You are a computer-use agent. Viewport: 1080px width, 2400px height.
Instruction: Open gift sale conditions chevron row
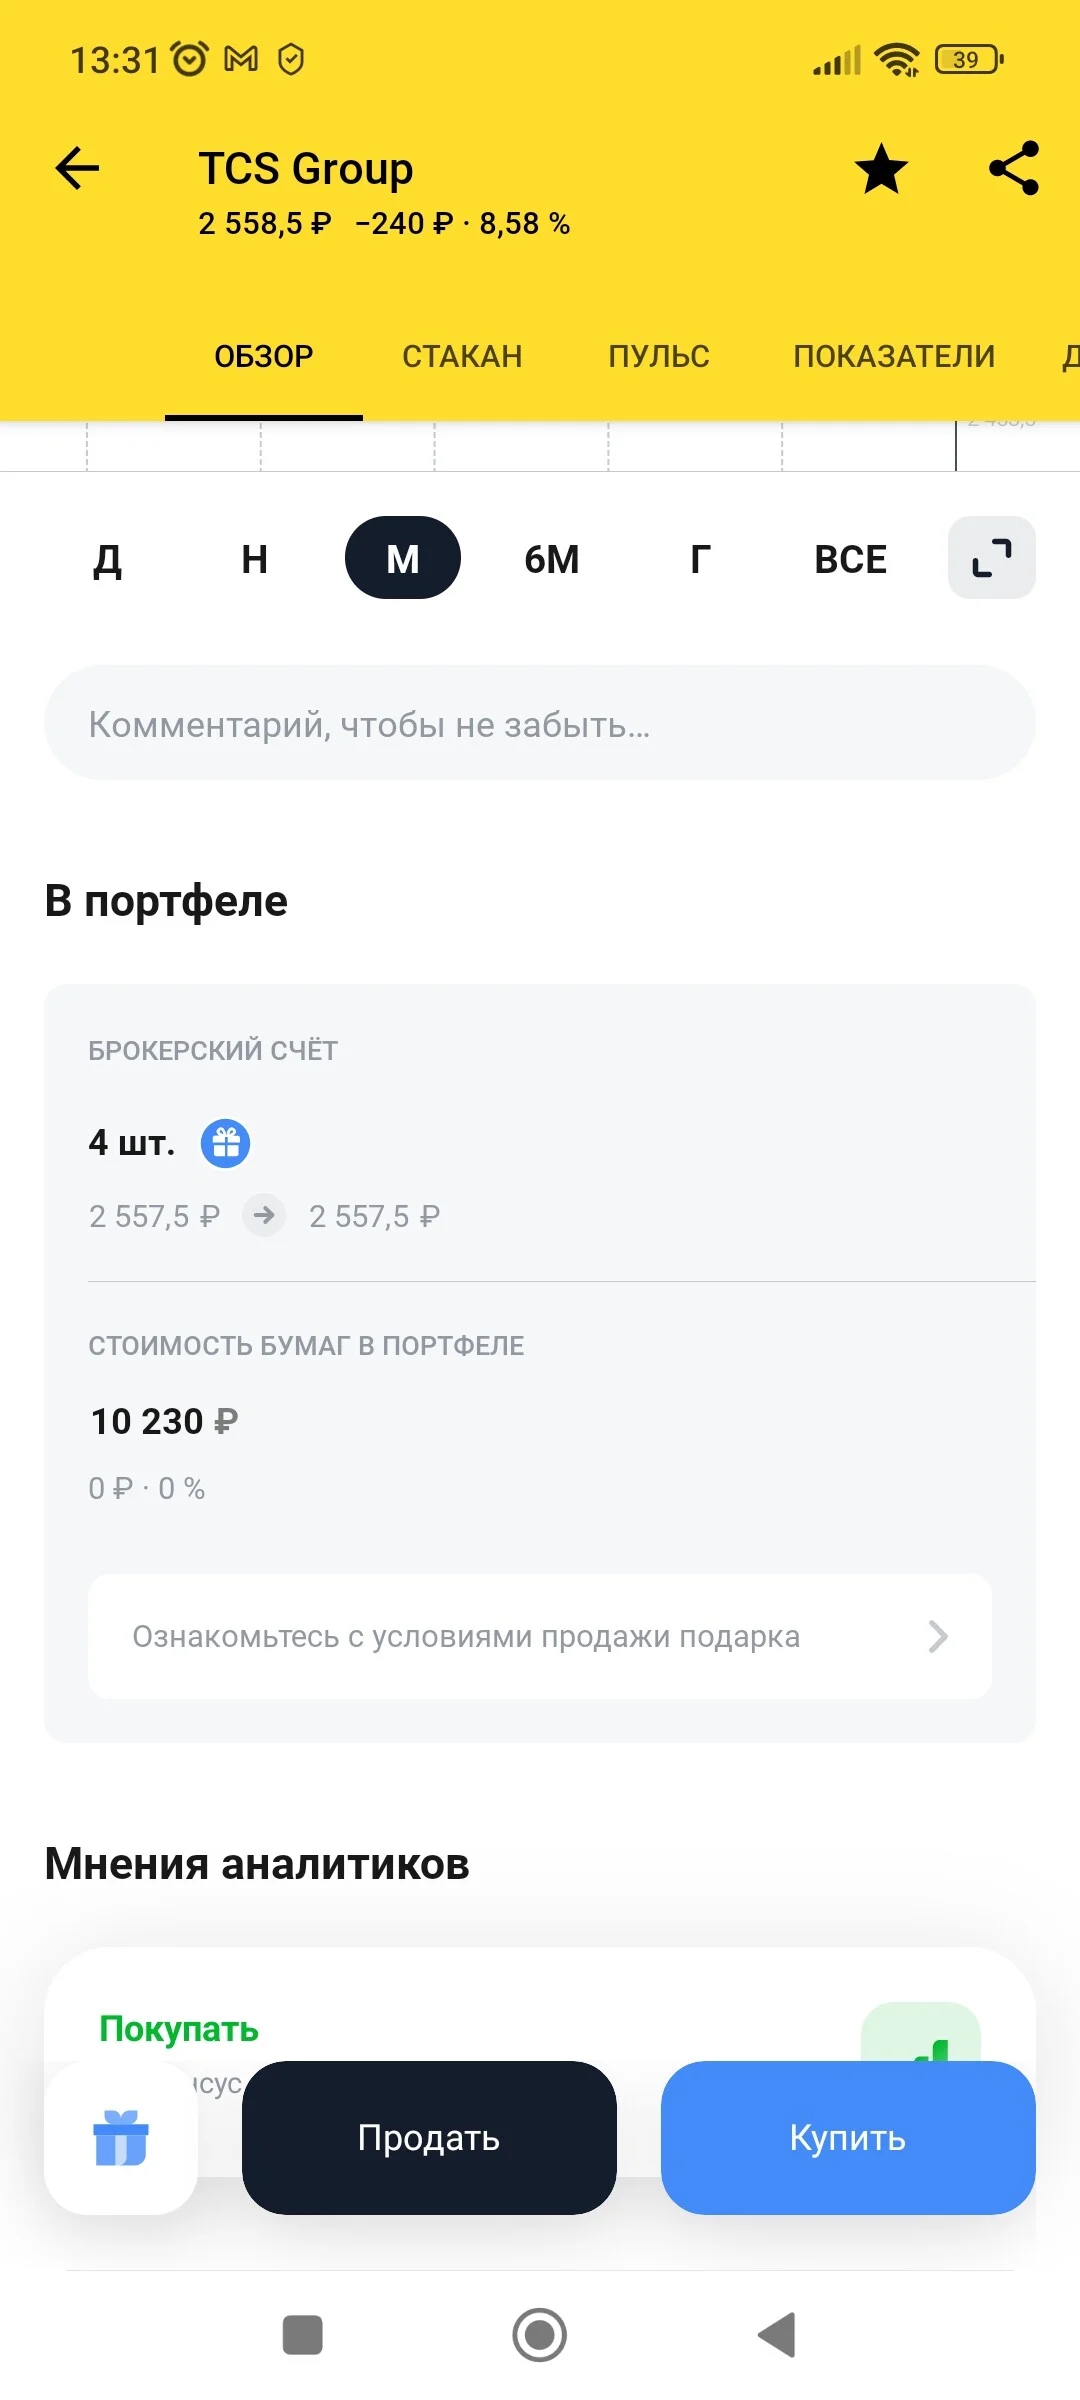point(540,1637)
